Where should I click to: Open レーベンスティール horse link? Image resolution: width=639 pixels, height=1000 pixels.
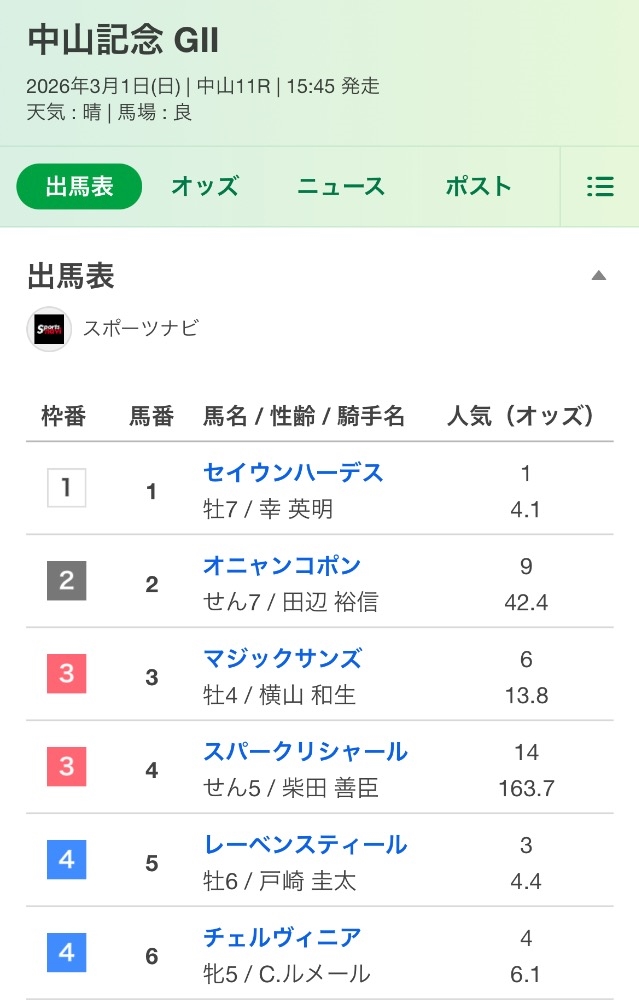[x=305, y=844]
